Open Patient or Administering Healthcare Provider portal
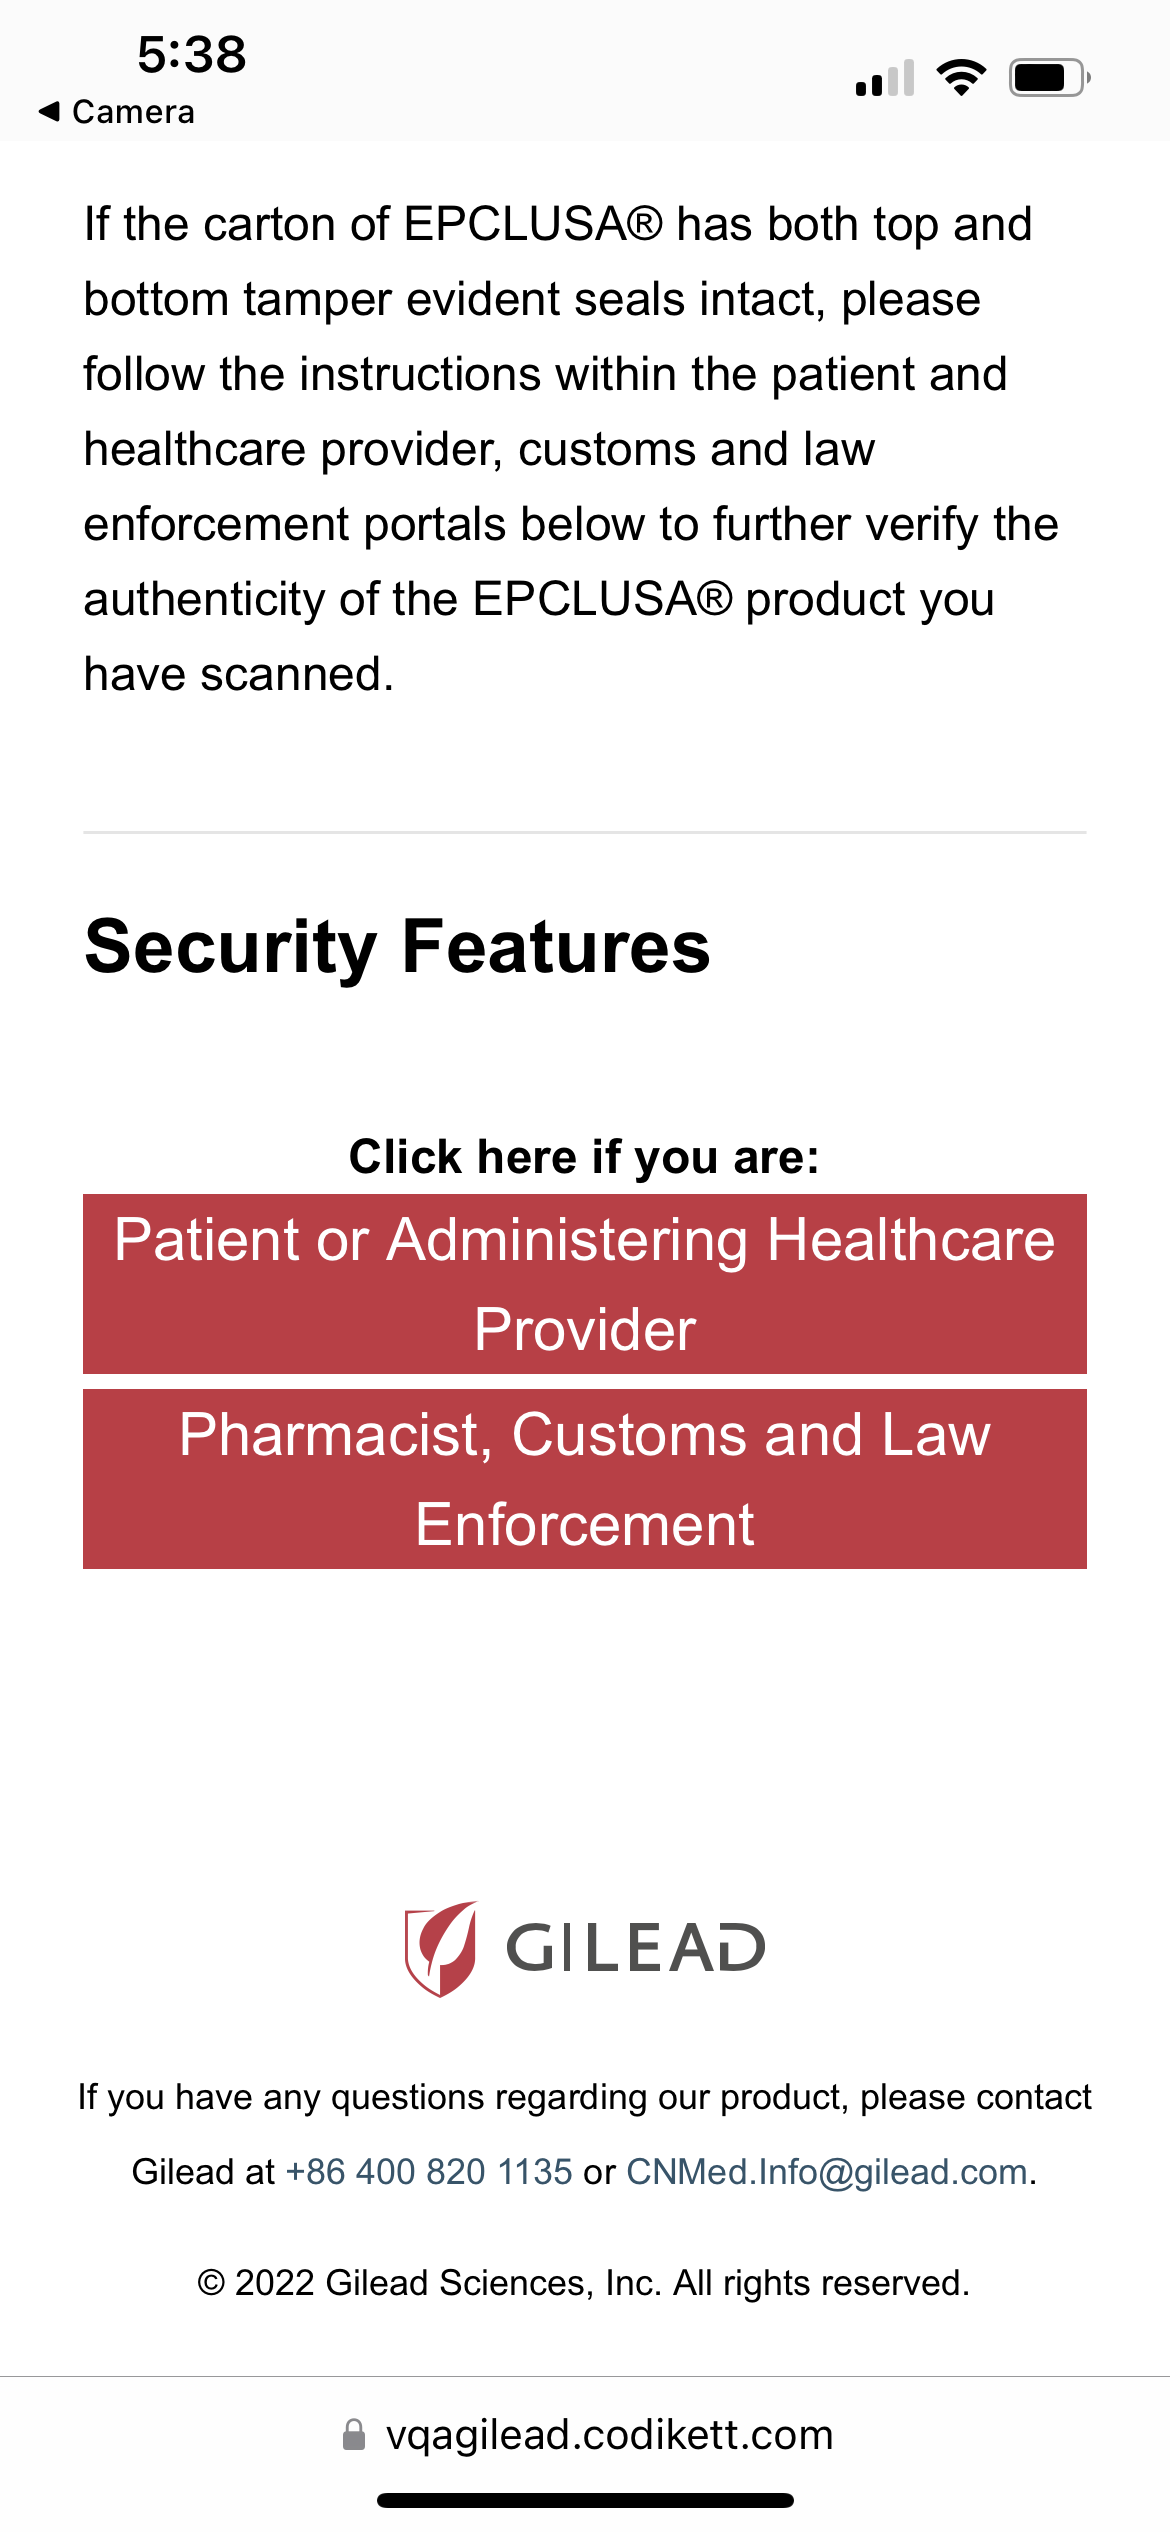 point(585,1284)
